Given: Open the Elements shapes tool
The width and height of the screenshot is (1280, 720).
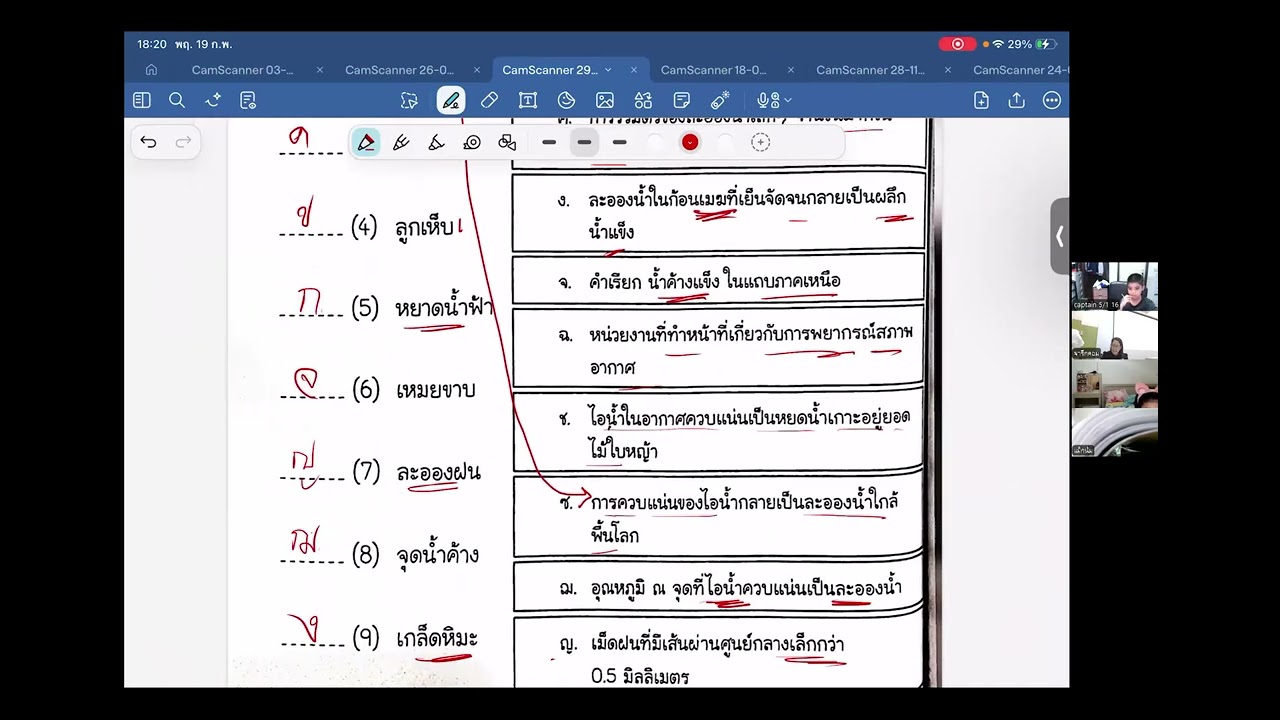Looking at the screenshot, I should [643, 100].
